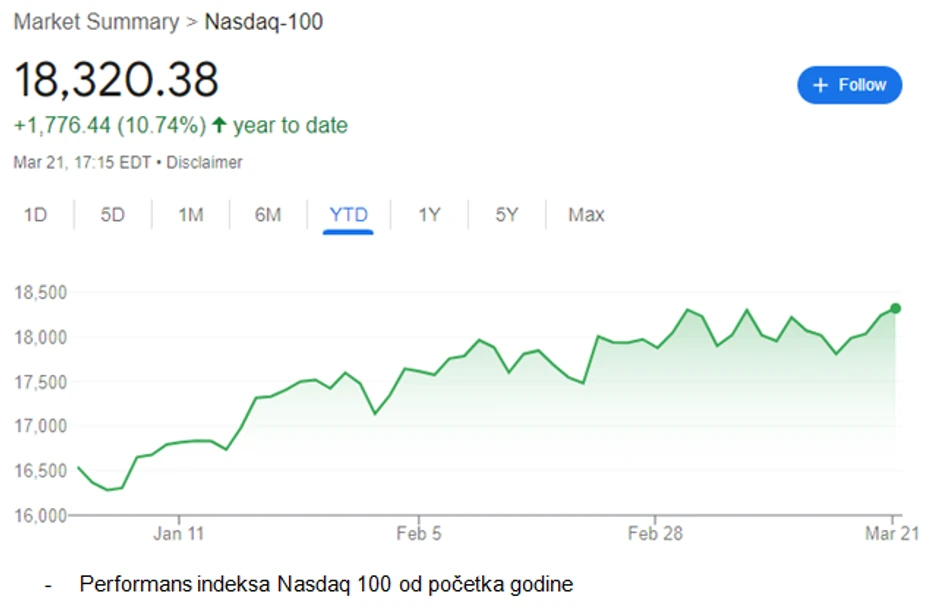Click the Jan 11 axis date label
940x610 pixels.
pyautogui.click(x=179, y=534)
